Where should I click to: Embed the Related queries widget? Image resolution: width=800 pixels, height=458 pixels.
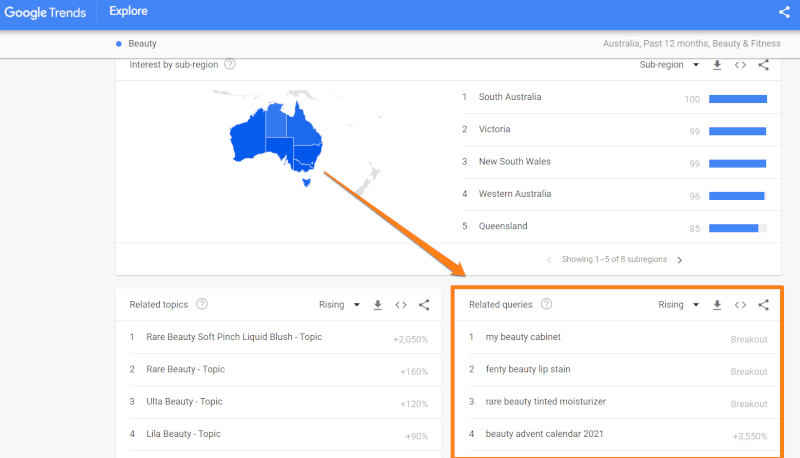pos(740,305)
